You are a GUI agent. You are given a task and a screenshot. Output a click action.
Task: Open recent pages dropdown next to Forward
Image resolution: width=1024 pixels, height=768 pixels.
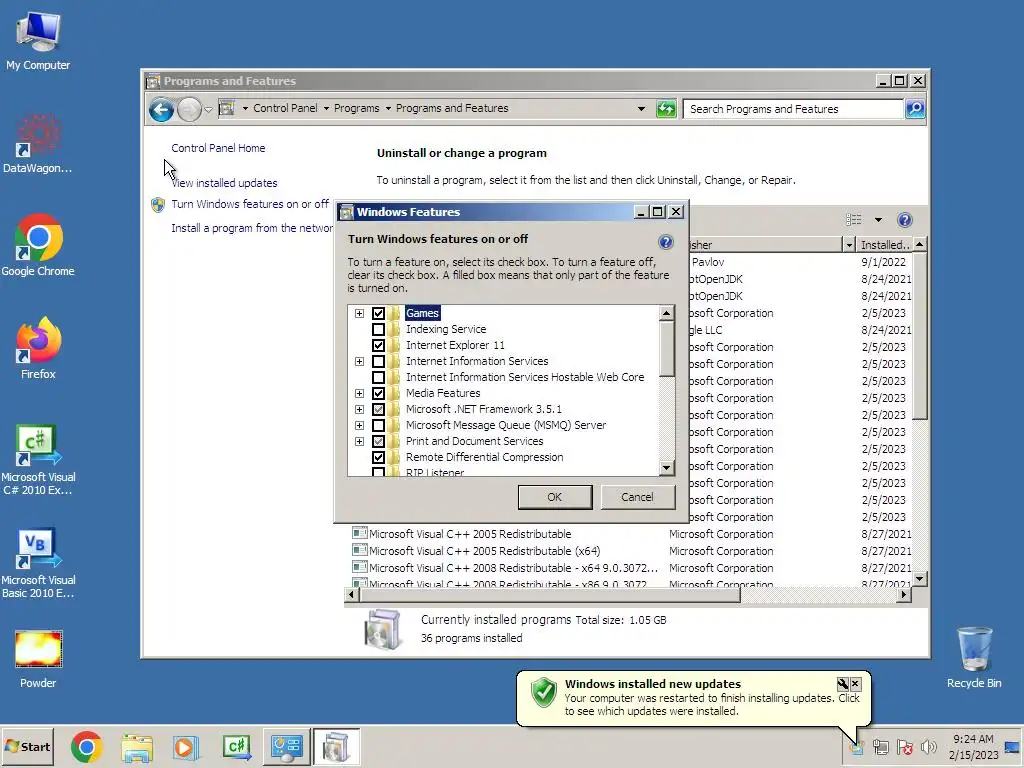[x=208, y=110]
